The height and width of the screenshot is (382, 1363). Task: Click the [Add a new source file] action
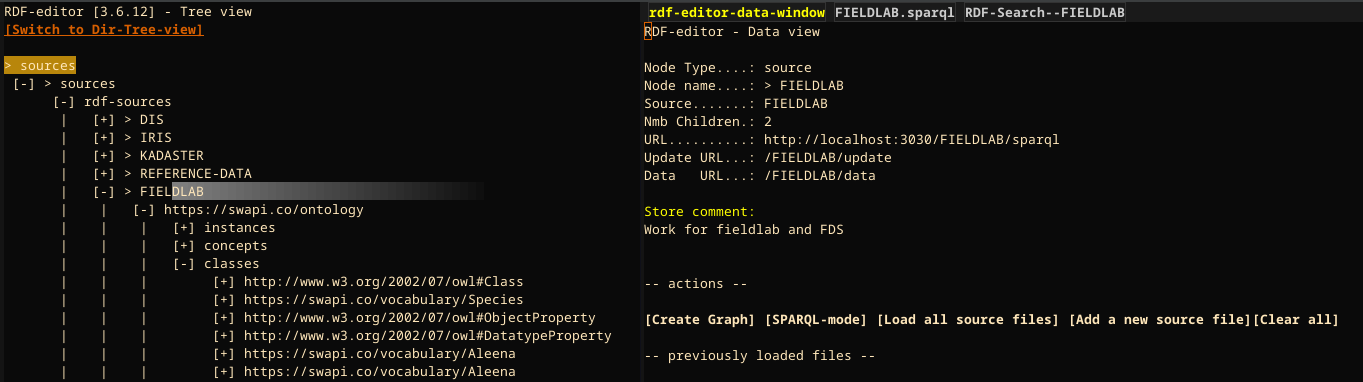[x=1160, y=320]
